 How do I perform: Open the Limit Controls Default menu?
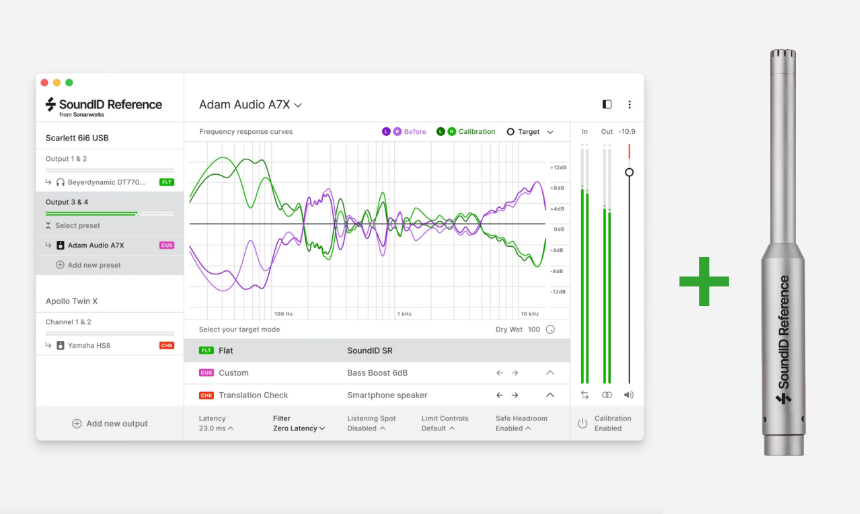[x=445, y=423]
